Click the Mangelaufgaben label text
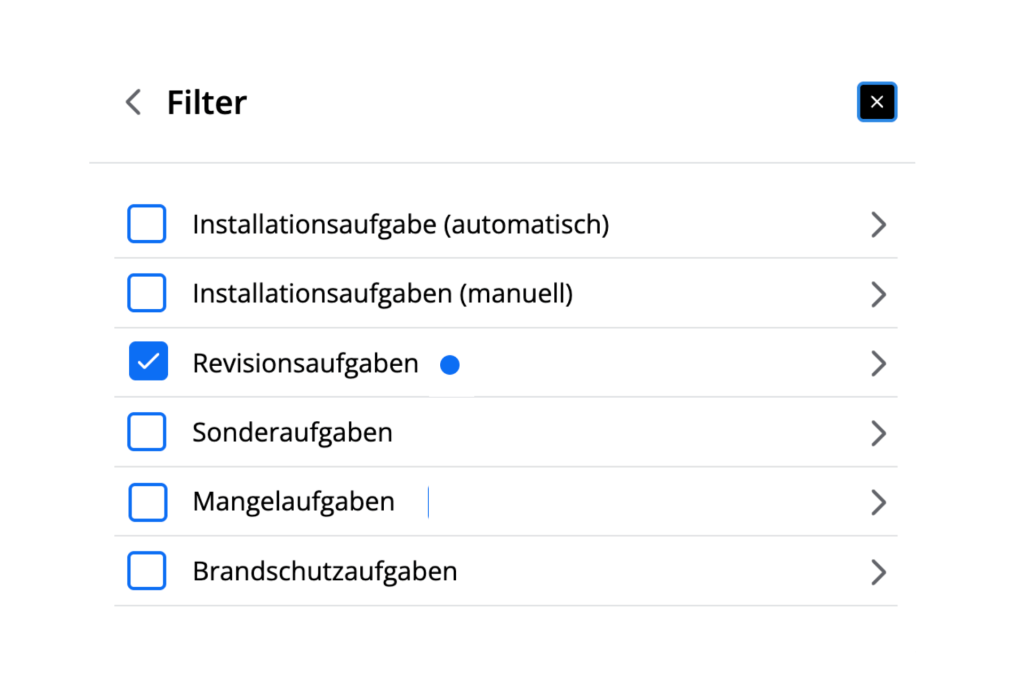 [293, 502]
